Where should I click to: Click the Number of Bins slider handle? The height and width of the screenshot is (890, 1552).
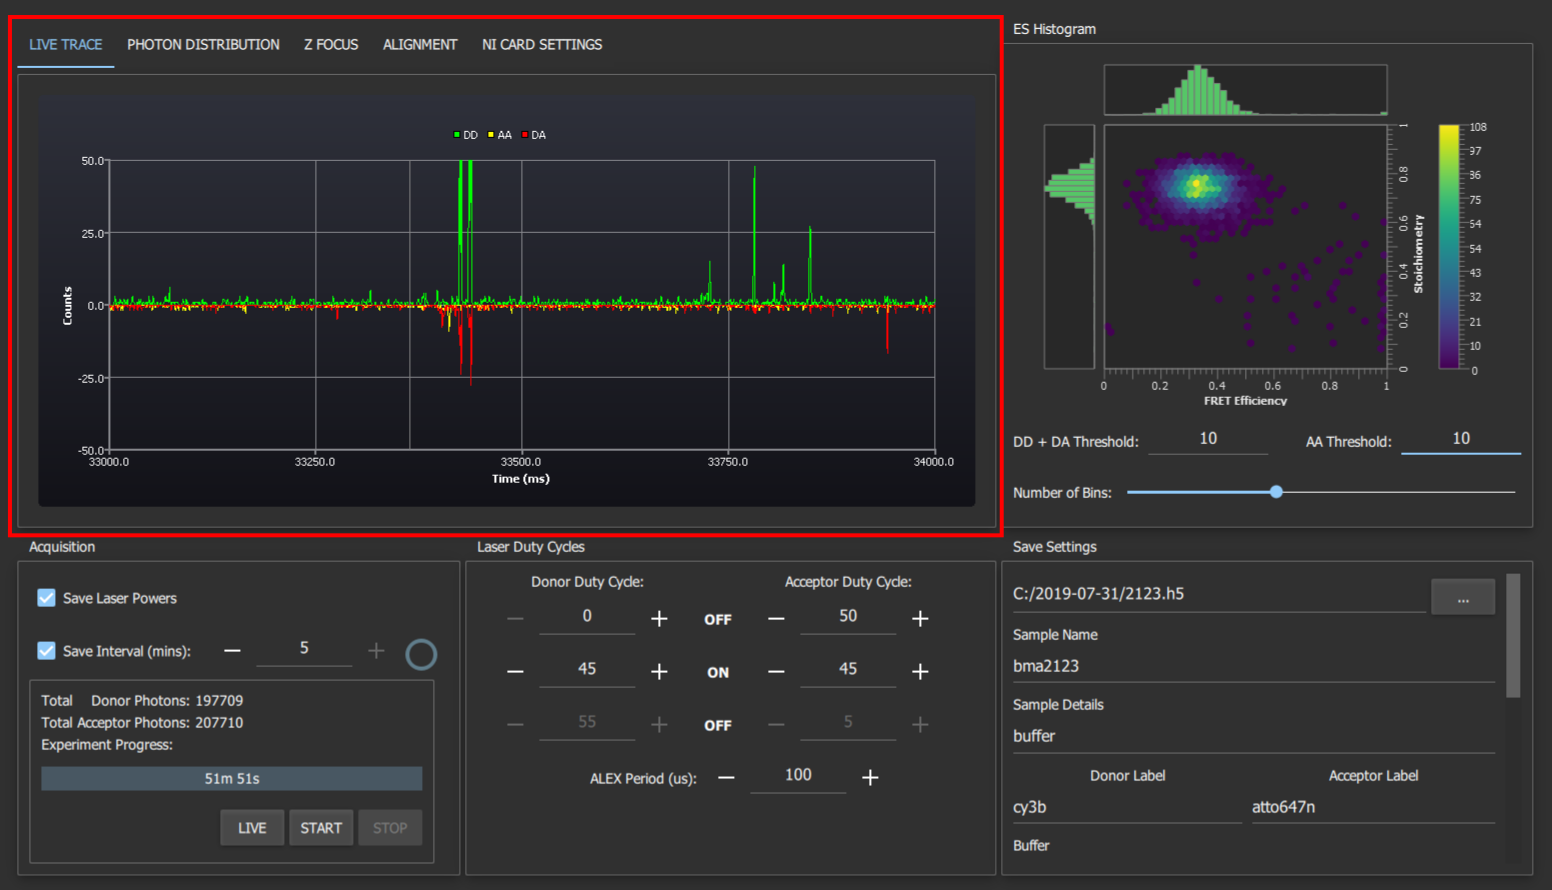click(1276, 492)
